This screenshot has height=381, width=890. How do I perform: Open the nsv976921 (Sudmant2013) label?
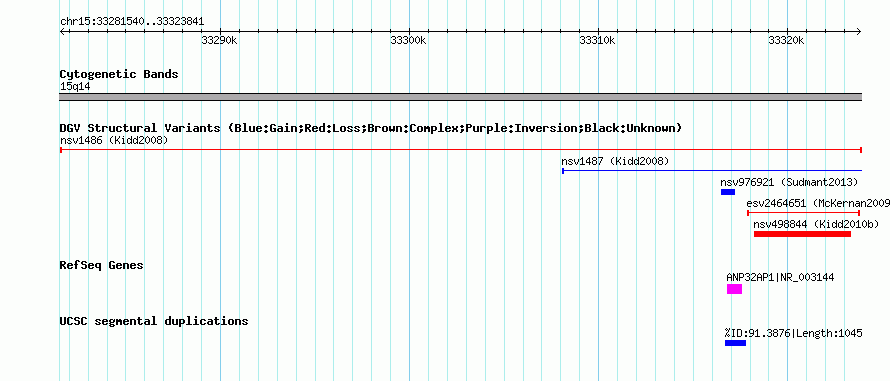click(x=789, y=182)
